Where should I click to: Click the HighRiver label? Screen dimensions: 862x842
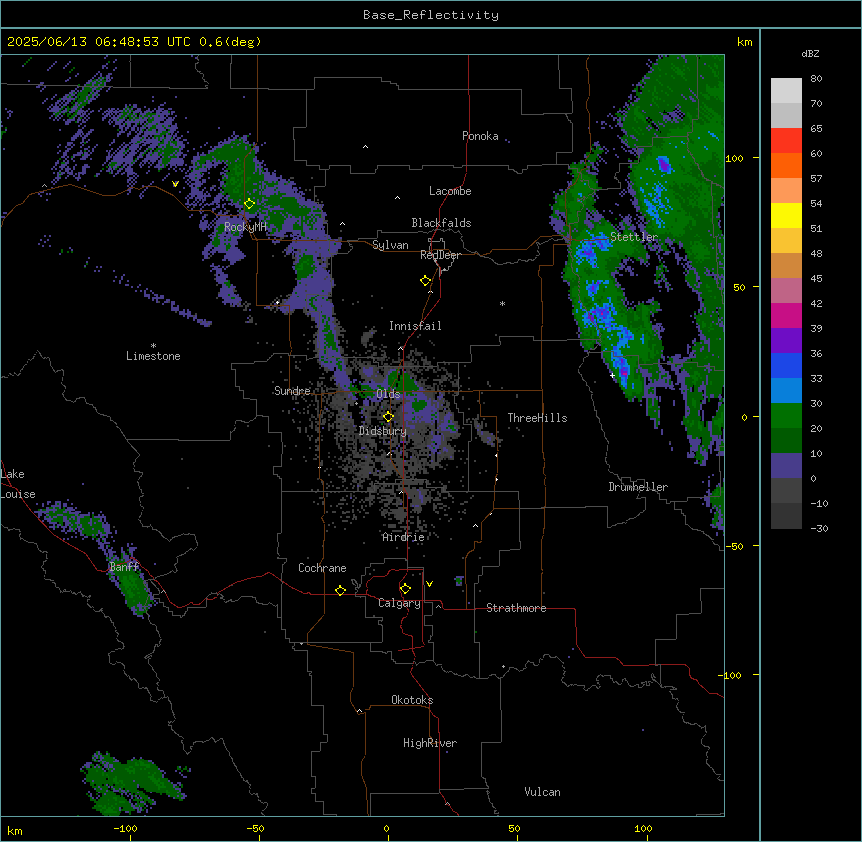coord(430,743)
